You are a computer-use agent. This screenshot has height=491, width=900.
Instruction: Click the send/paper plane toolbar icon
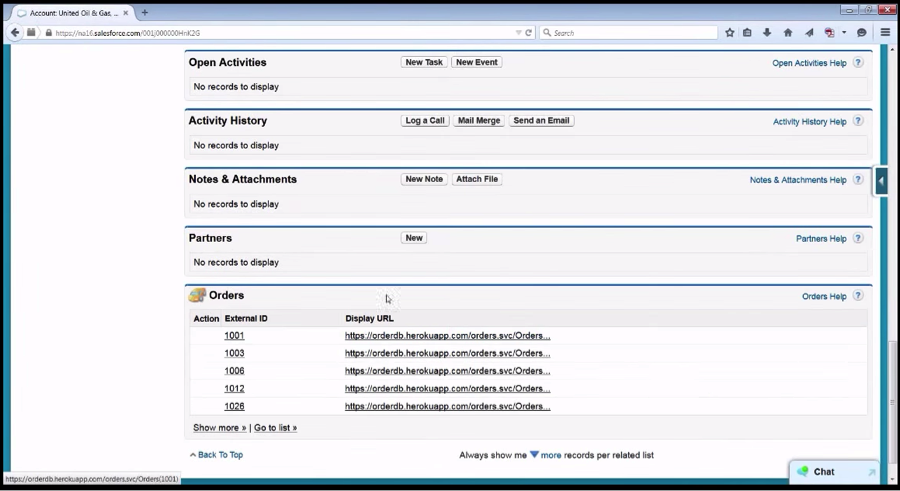click(x=809, y=33)
